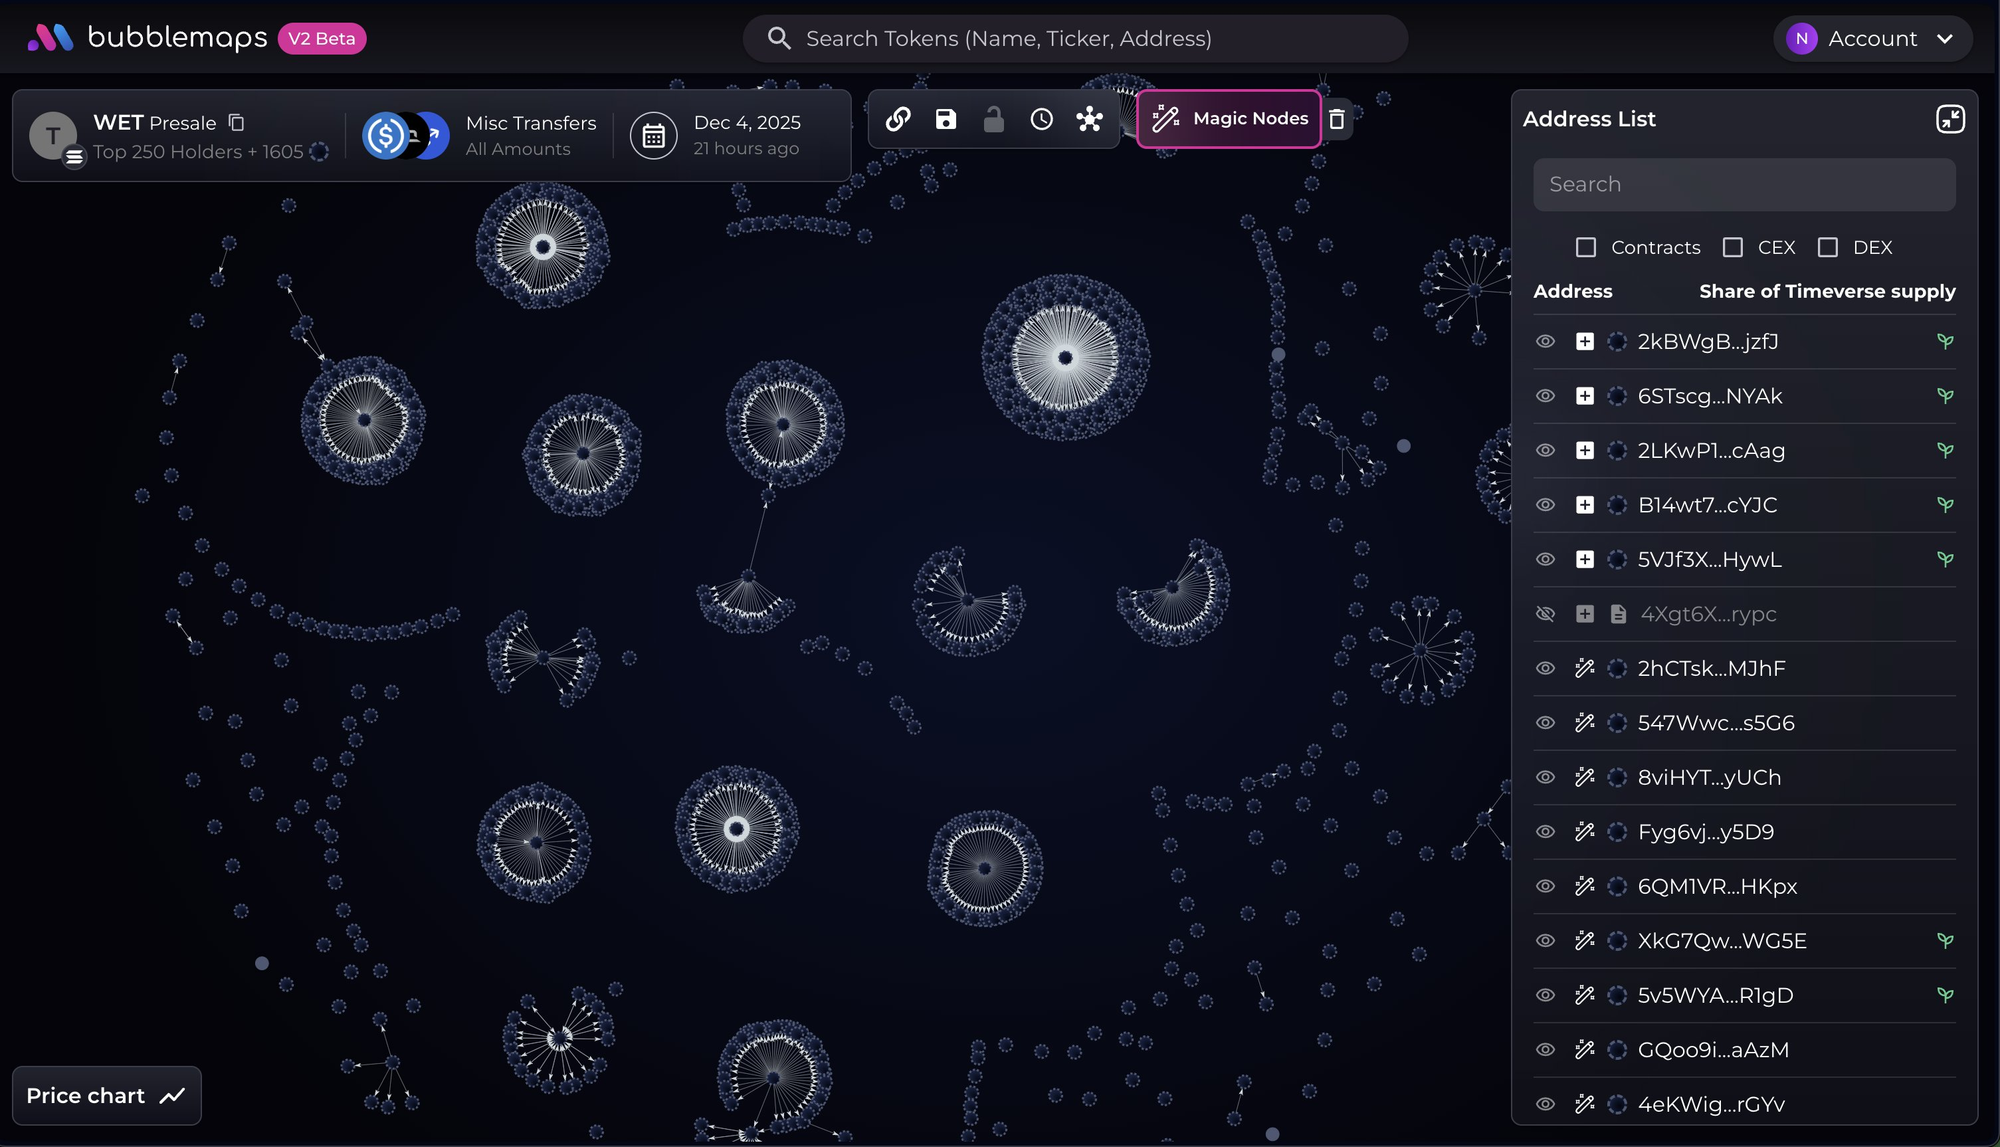The image size is (2000, 1147).
Task: Open the time history clock icon
Action: click(x=1041, y=119)
